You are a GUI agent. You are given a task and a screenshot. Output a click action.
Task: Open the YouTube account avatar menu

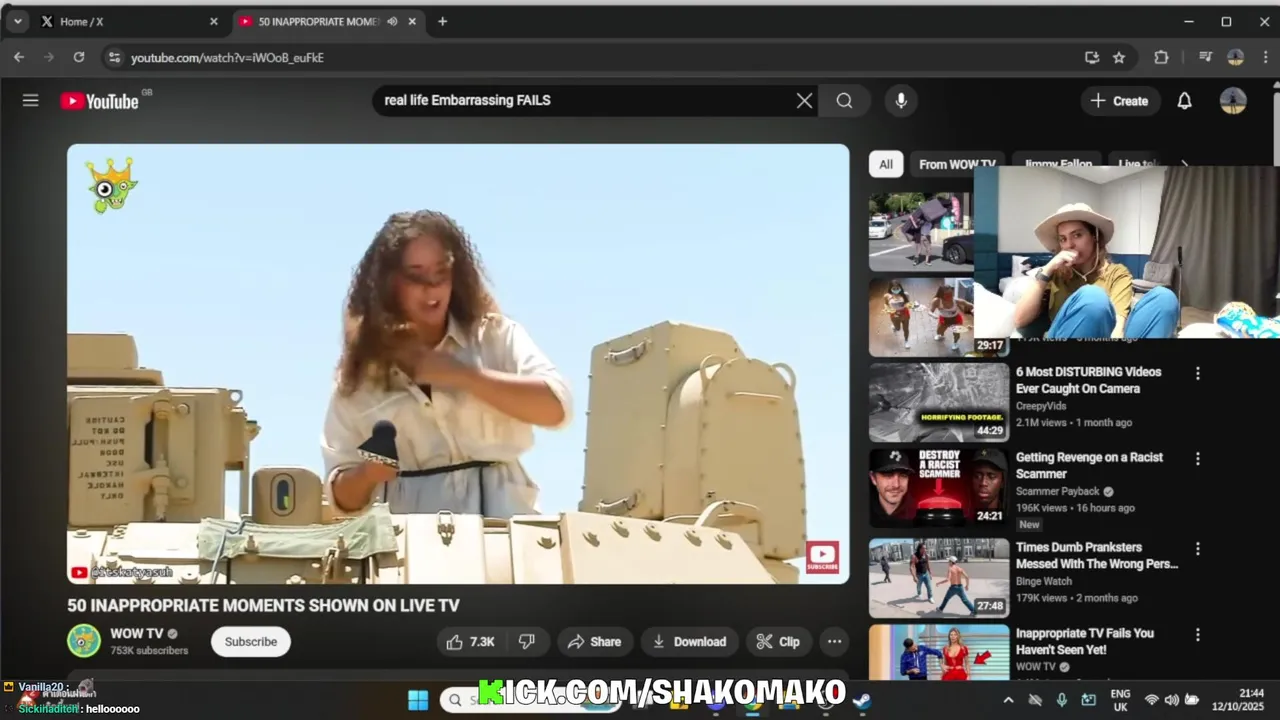coord(1233,100)
